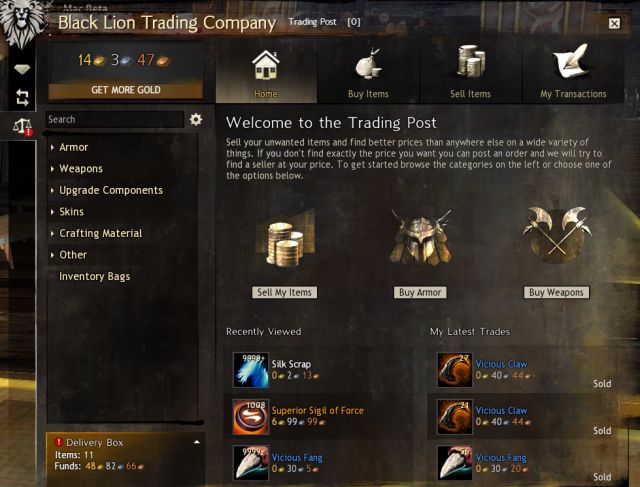Open the trading post scales icon
Viewport: 640px width, 487px height.
(x=22, y=127)
